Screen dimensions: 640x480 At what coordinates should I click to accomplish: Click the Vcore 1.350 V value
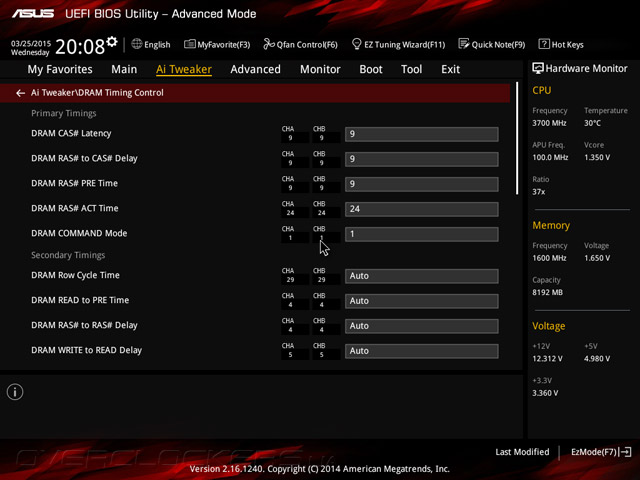click(x=597, y=157)
